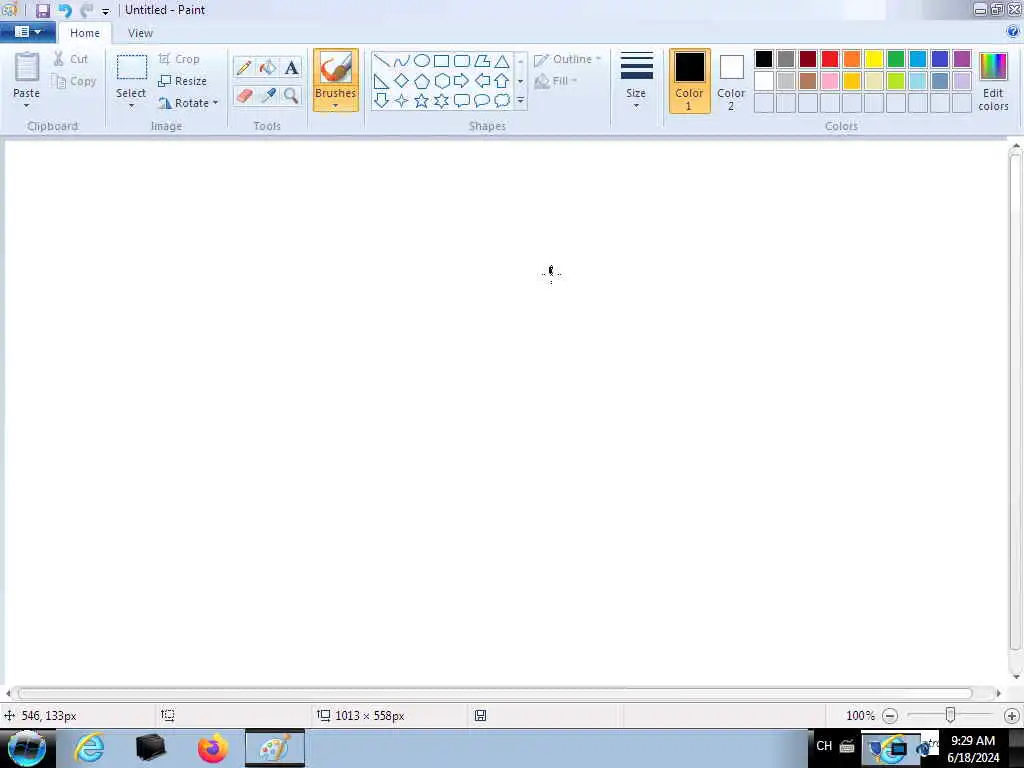Open the Size dropdown
Image resolution: width=1024 pixels, height=768 pixels.
coord(636,80)
